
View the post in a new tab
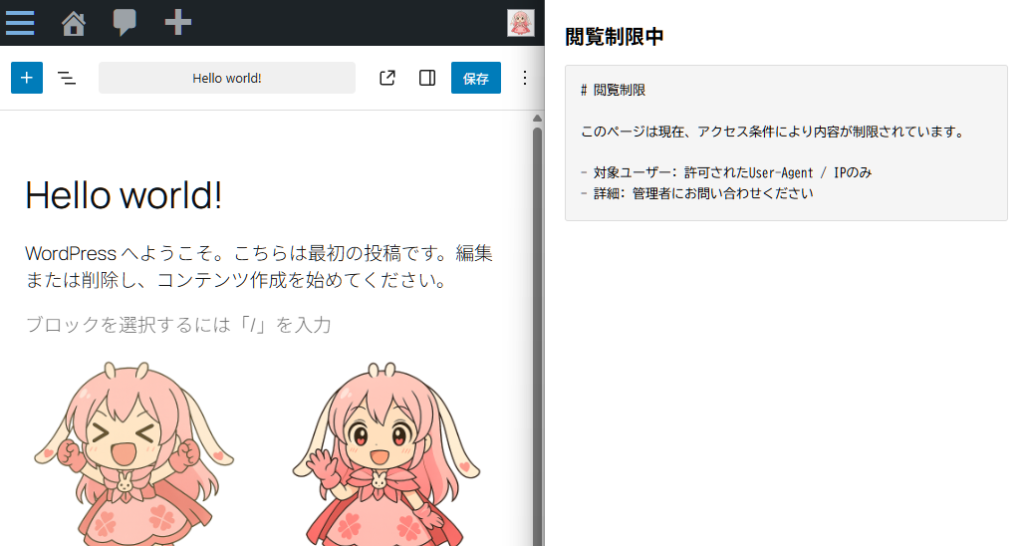tap(387, 78)
